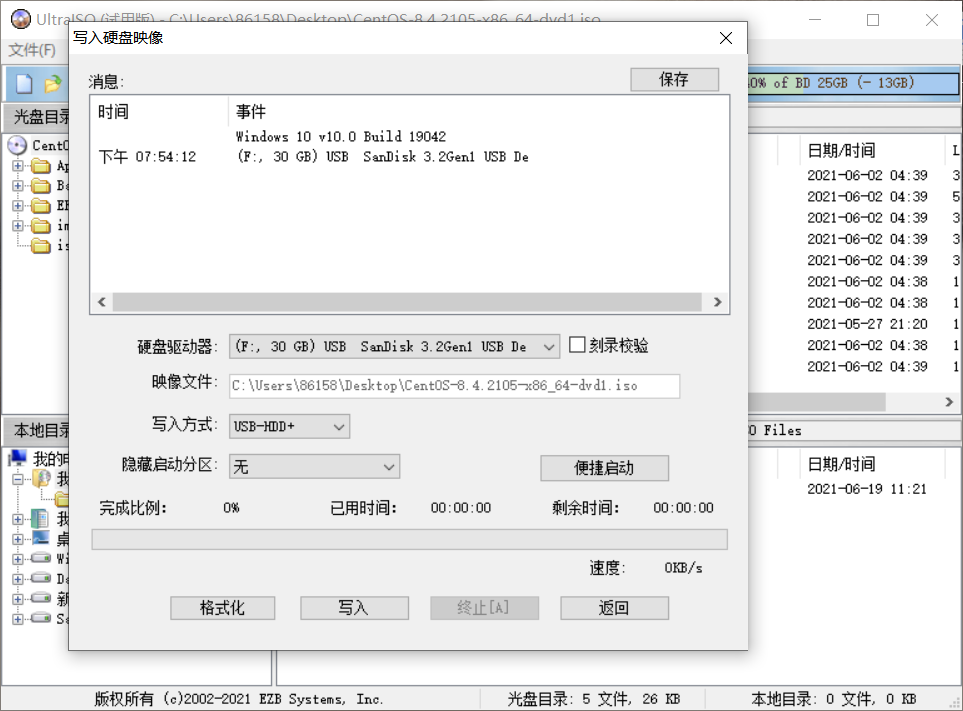This screenshot has width=963, height=711.
Task: Expand the 'Ap' folder node in image tree
Action: tap(18, 166)
